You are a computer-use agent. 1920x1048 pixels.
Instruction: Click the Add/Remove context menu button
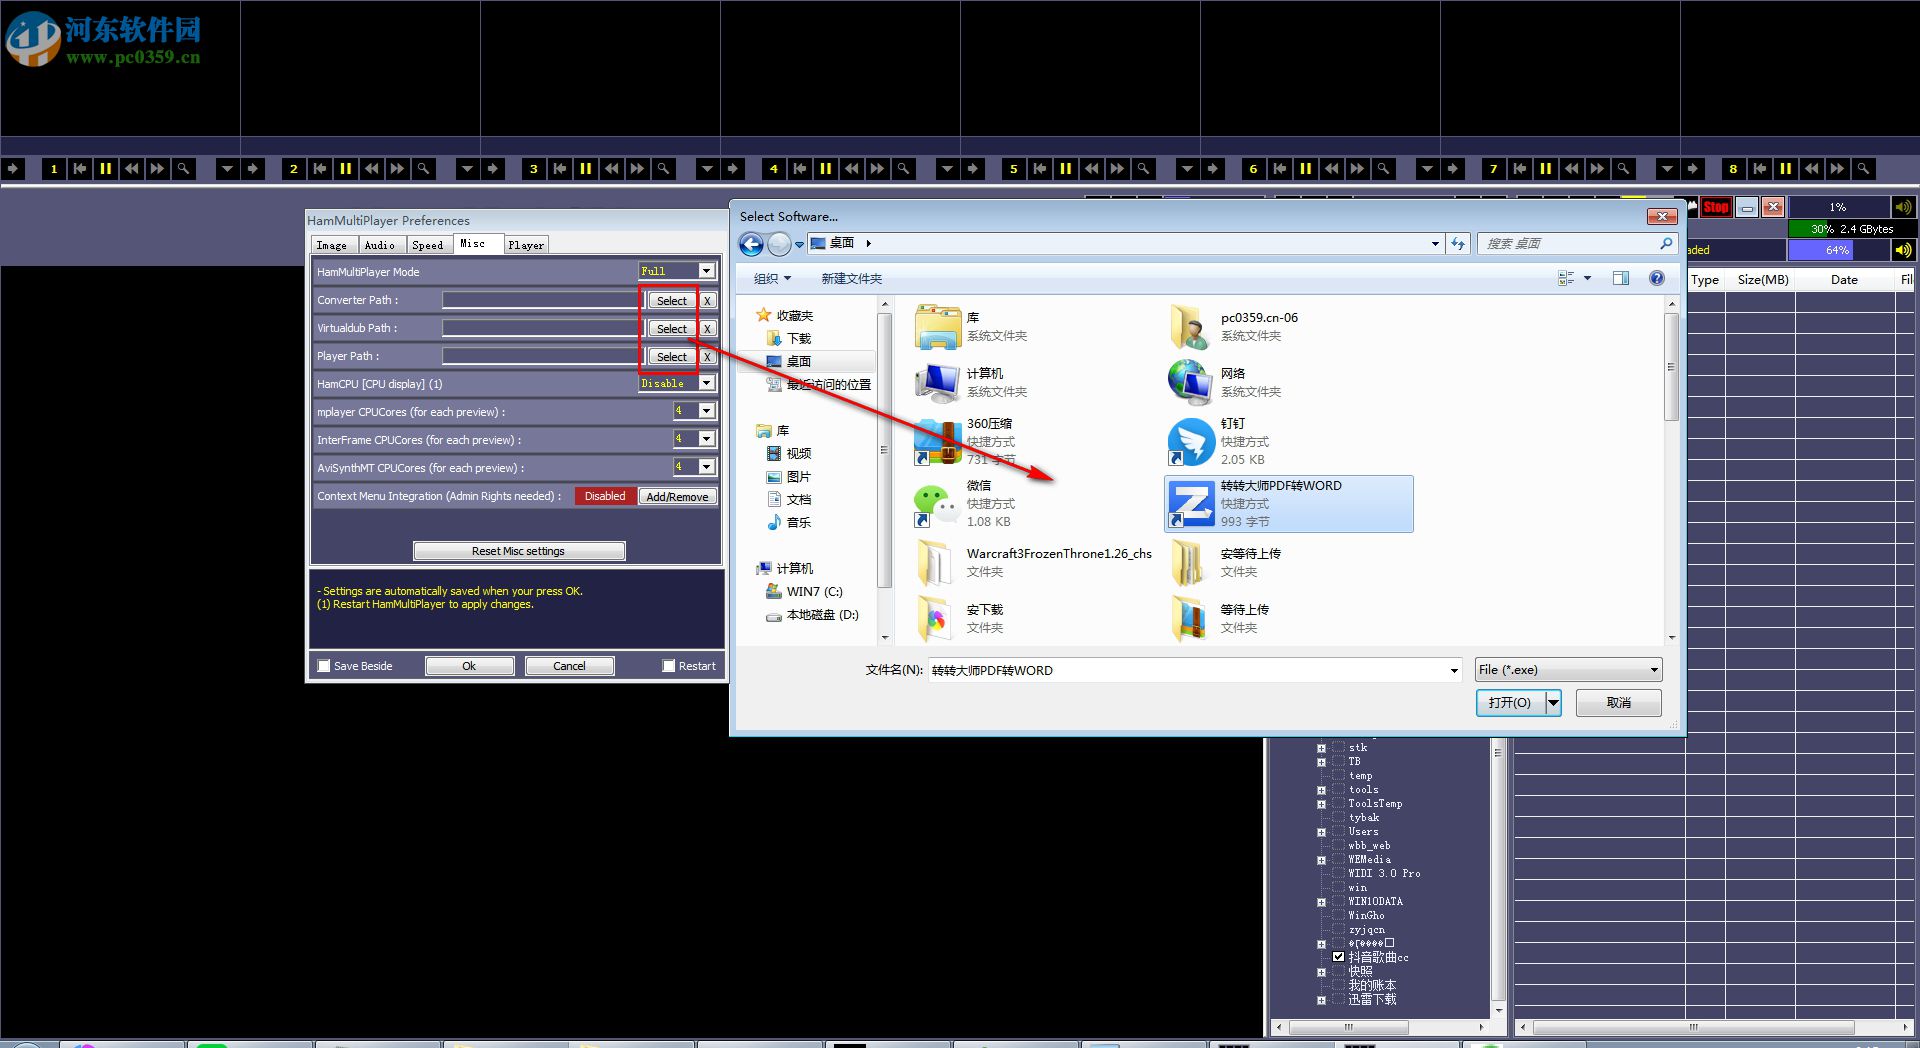point(677,496)
